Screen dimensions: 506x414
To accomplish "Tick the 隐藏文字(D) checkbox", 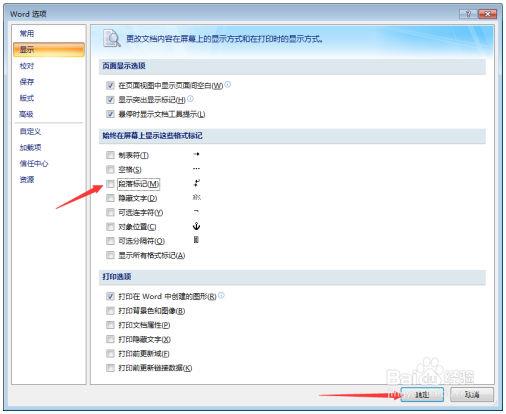I will [x=110, y=198].
